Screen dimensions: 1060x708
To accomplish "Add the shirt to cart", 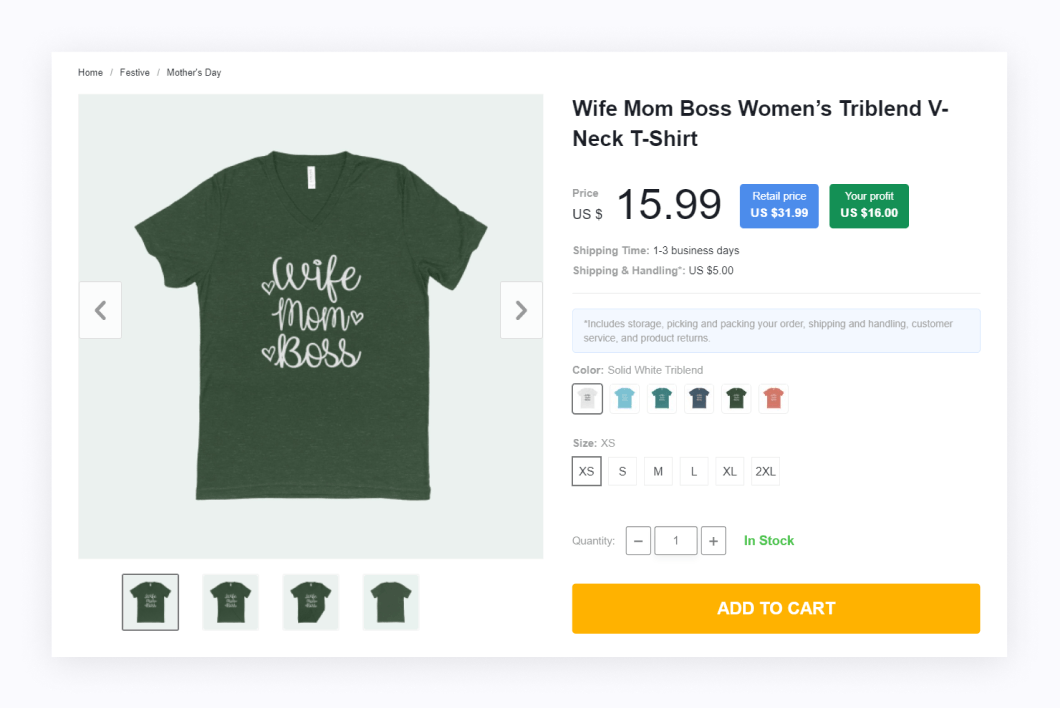I will pyautogui.click(x=776, y=609).
